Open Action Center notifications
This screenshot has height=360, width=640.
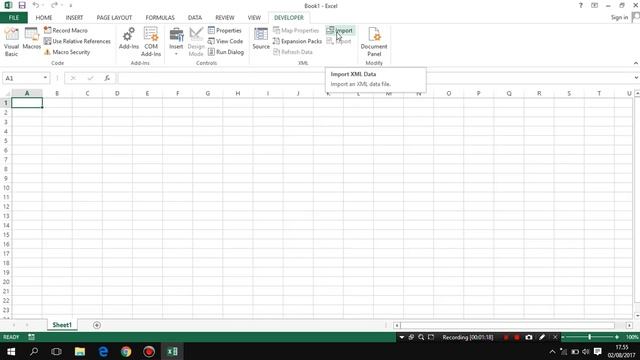point(598,351)
